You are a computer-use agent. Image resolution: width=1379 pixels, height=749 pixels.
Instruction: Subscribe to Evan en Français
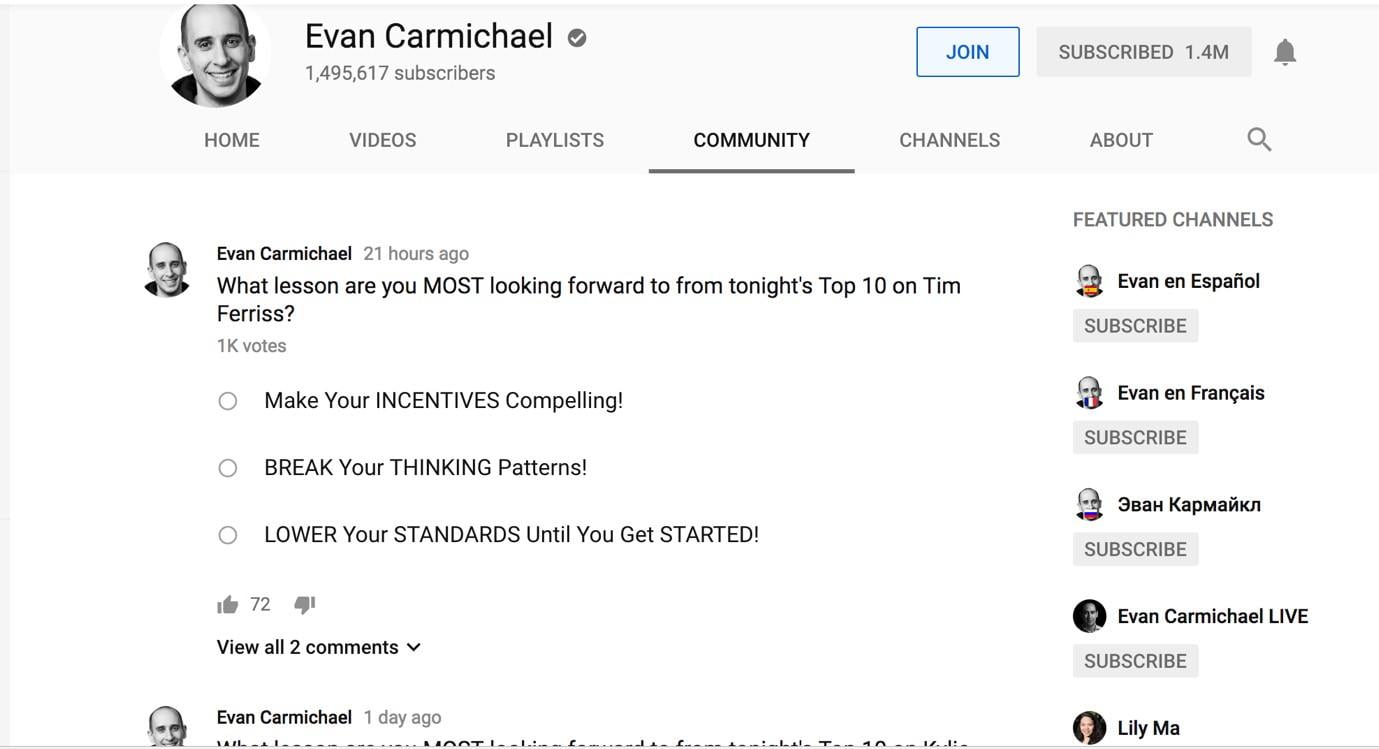(x=1135, y=438)
